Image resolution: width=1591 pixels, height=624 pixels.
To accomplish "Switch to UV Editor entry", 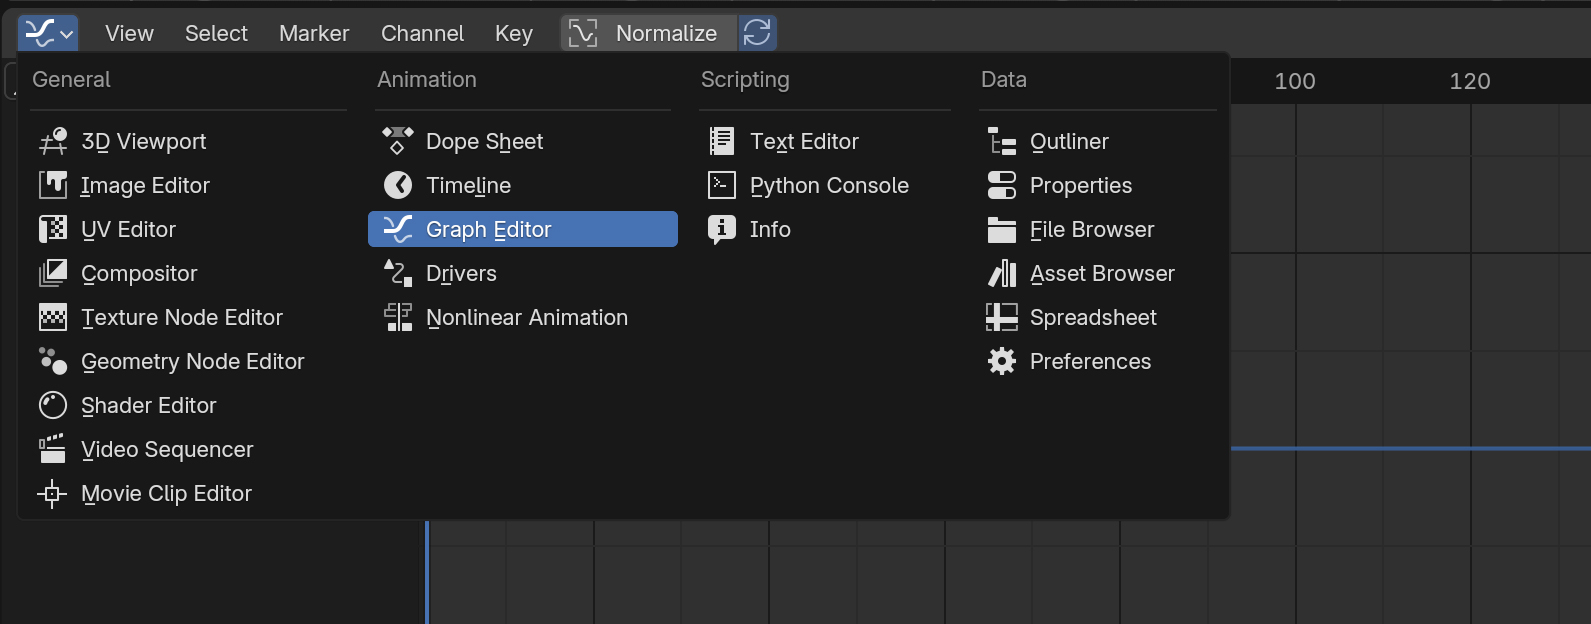I will [189, 229].
